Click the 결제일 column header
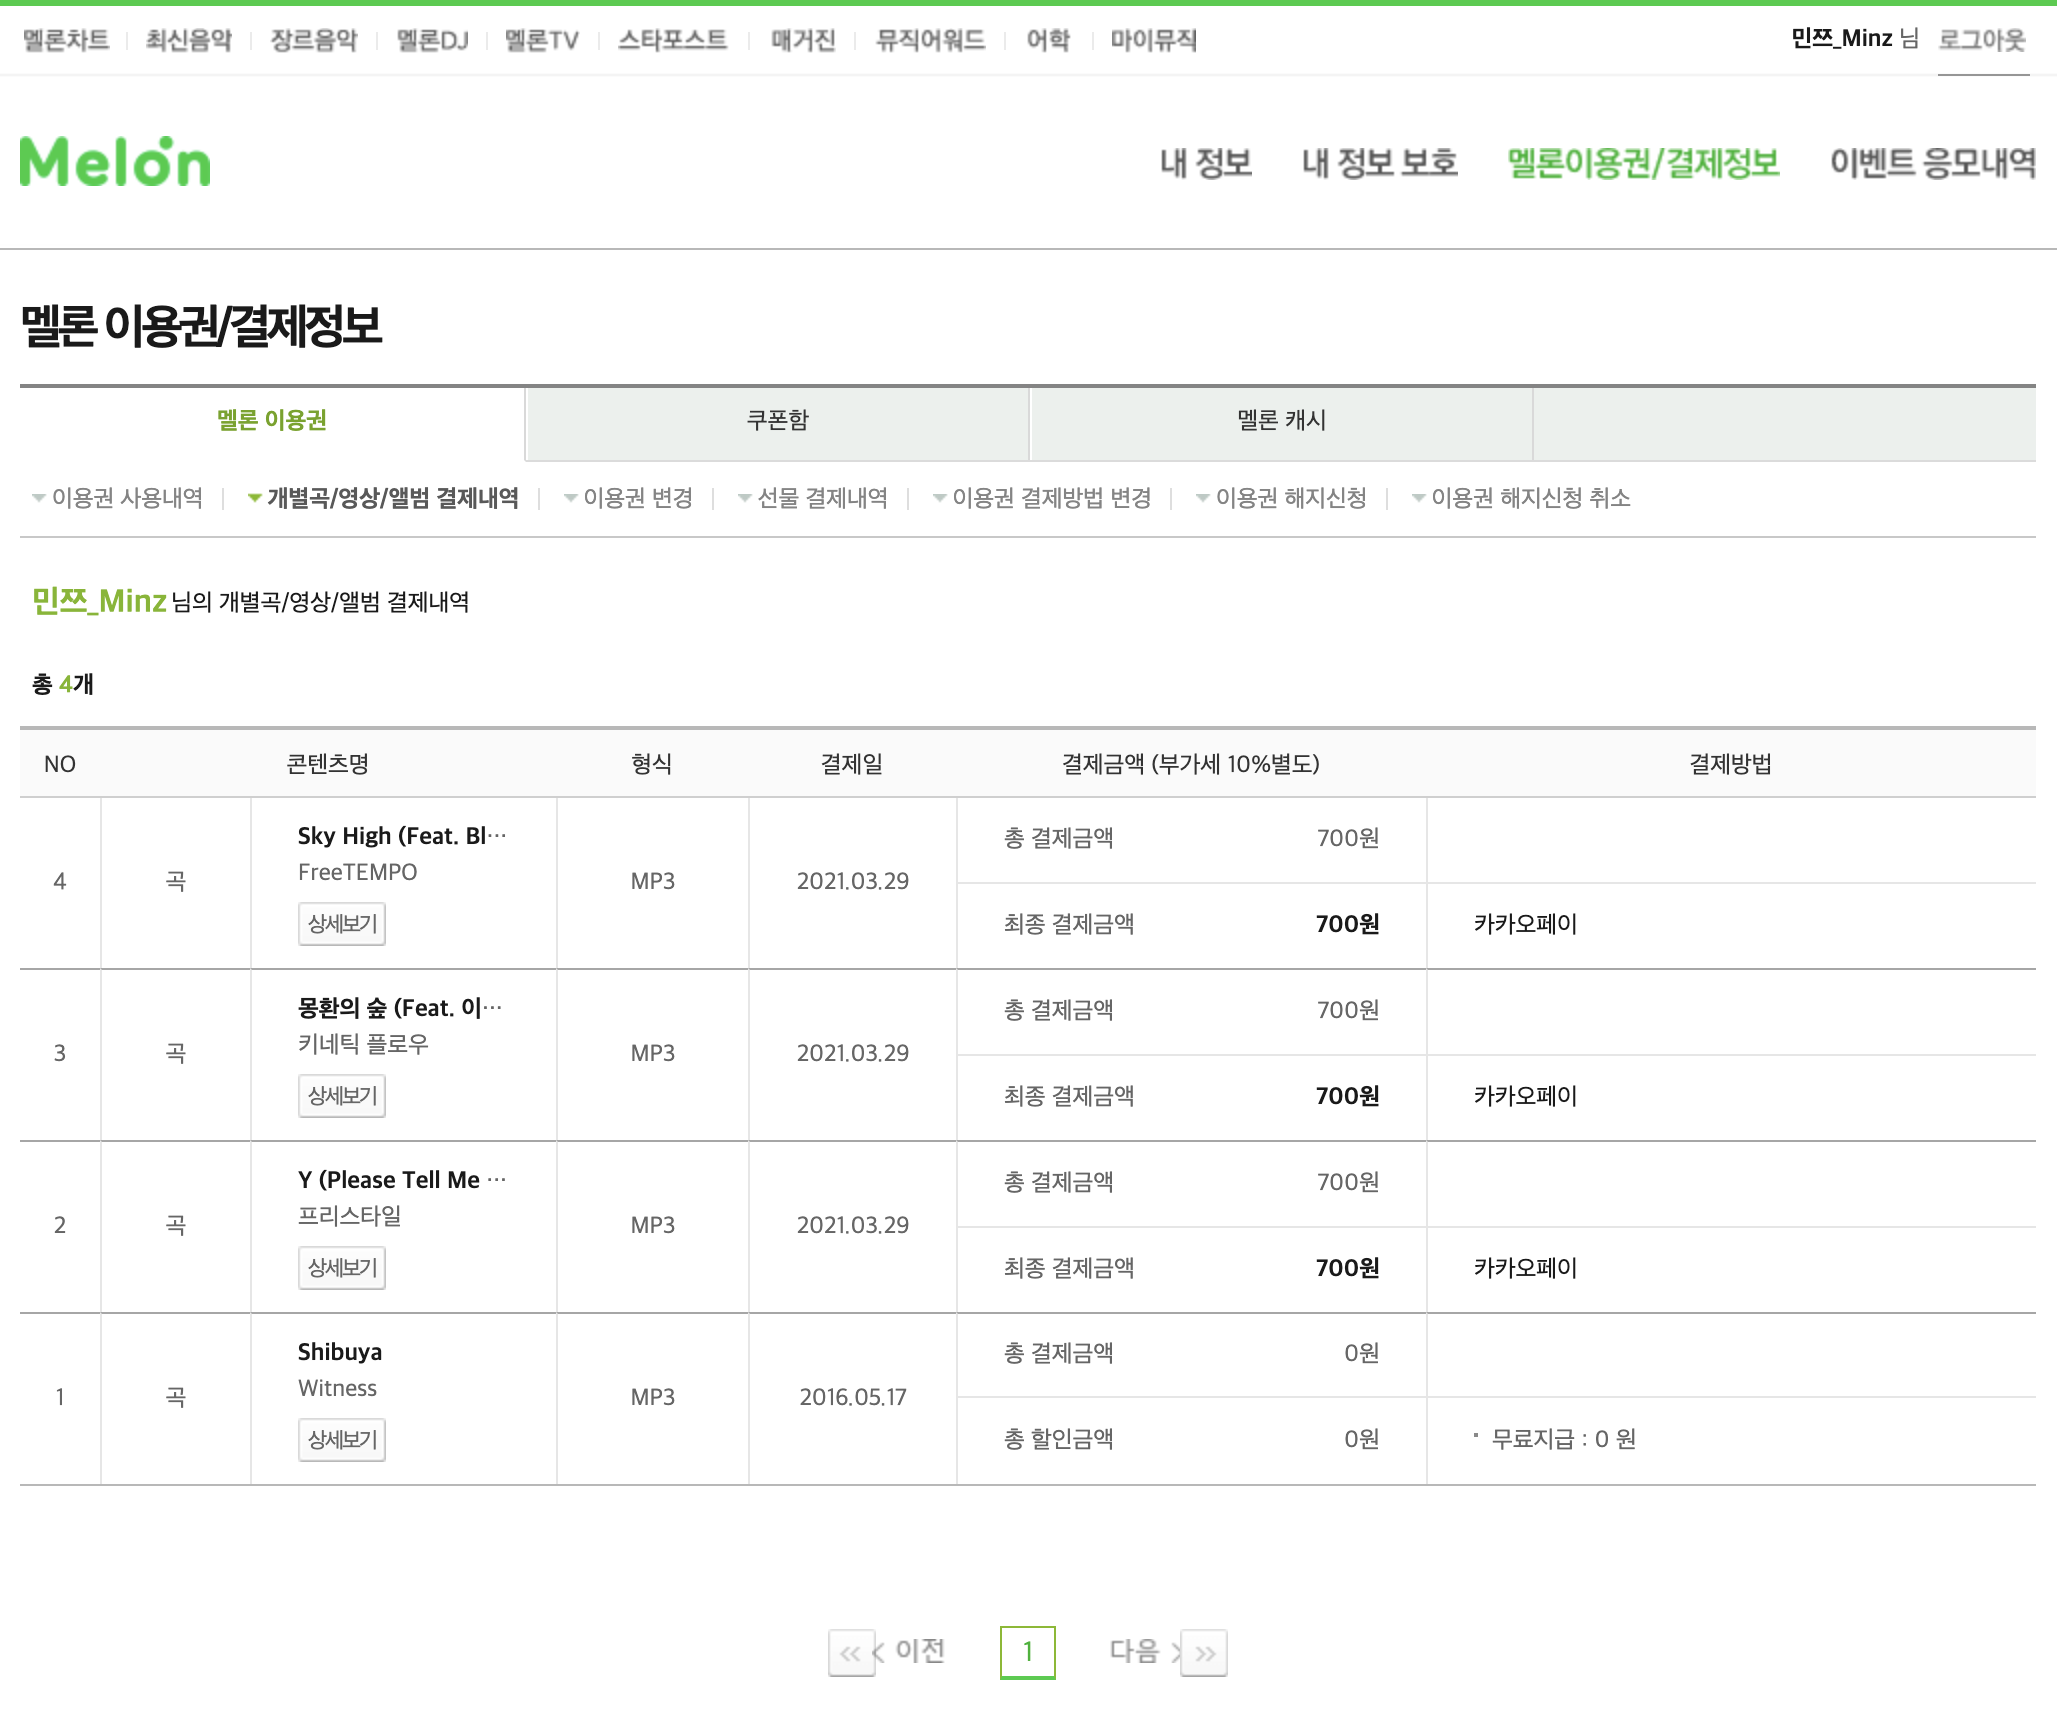Screen dimensions: 2057x1709 pos(852,764)
